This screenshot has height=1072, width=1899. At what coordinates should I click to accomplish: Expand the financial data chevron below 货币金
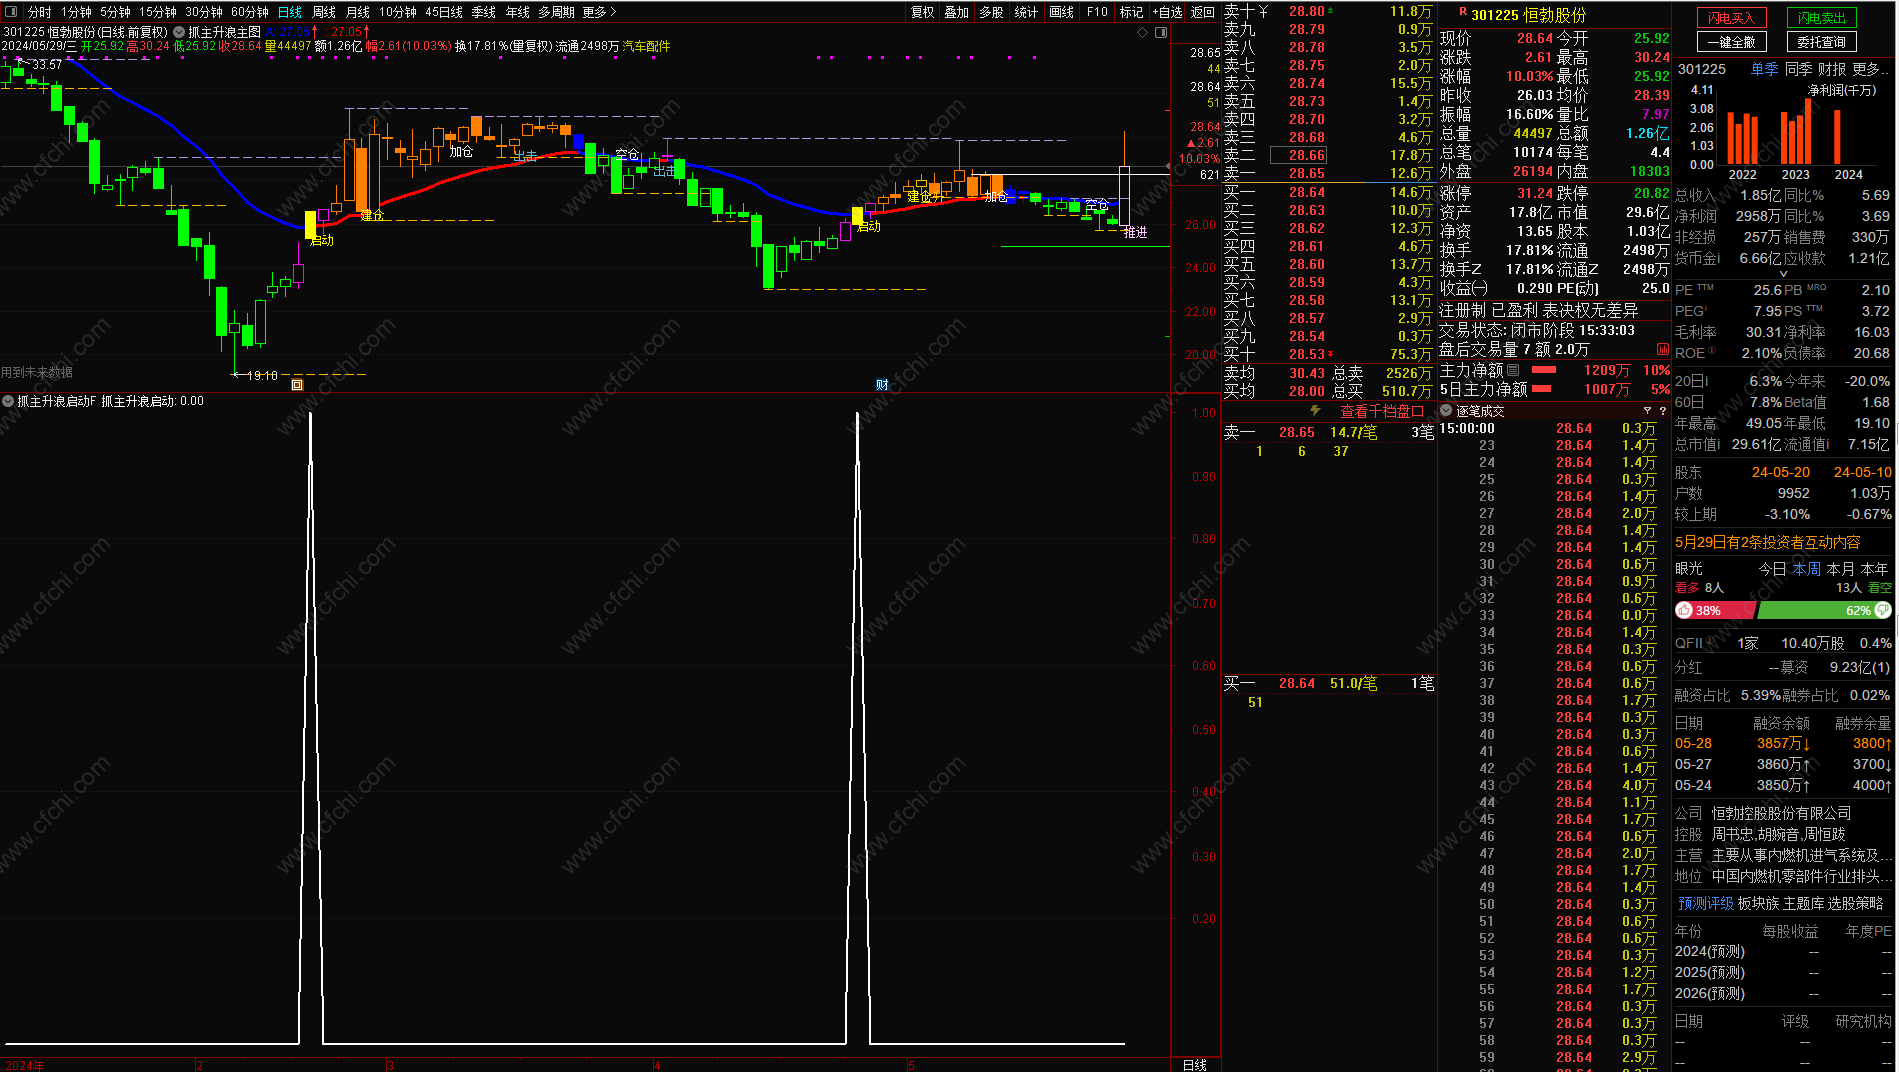1783,273
